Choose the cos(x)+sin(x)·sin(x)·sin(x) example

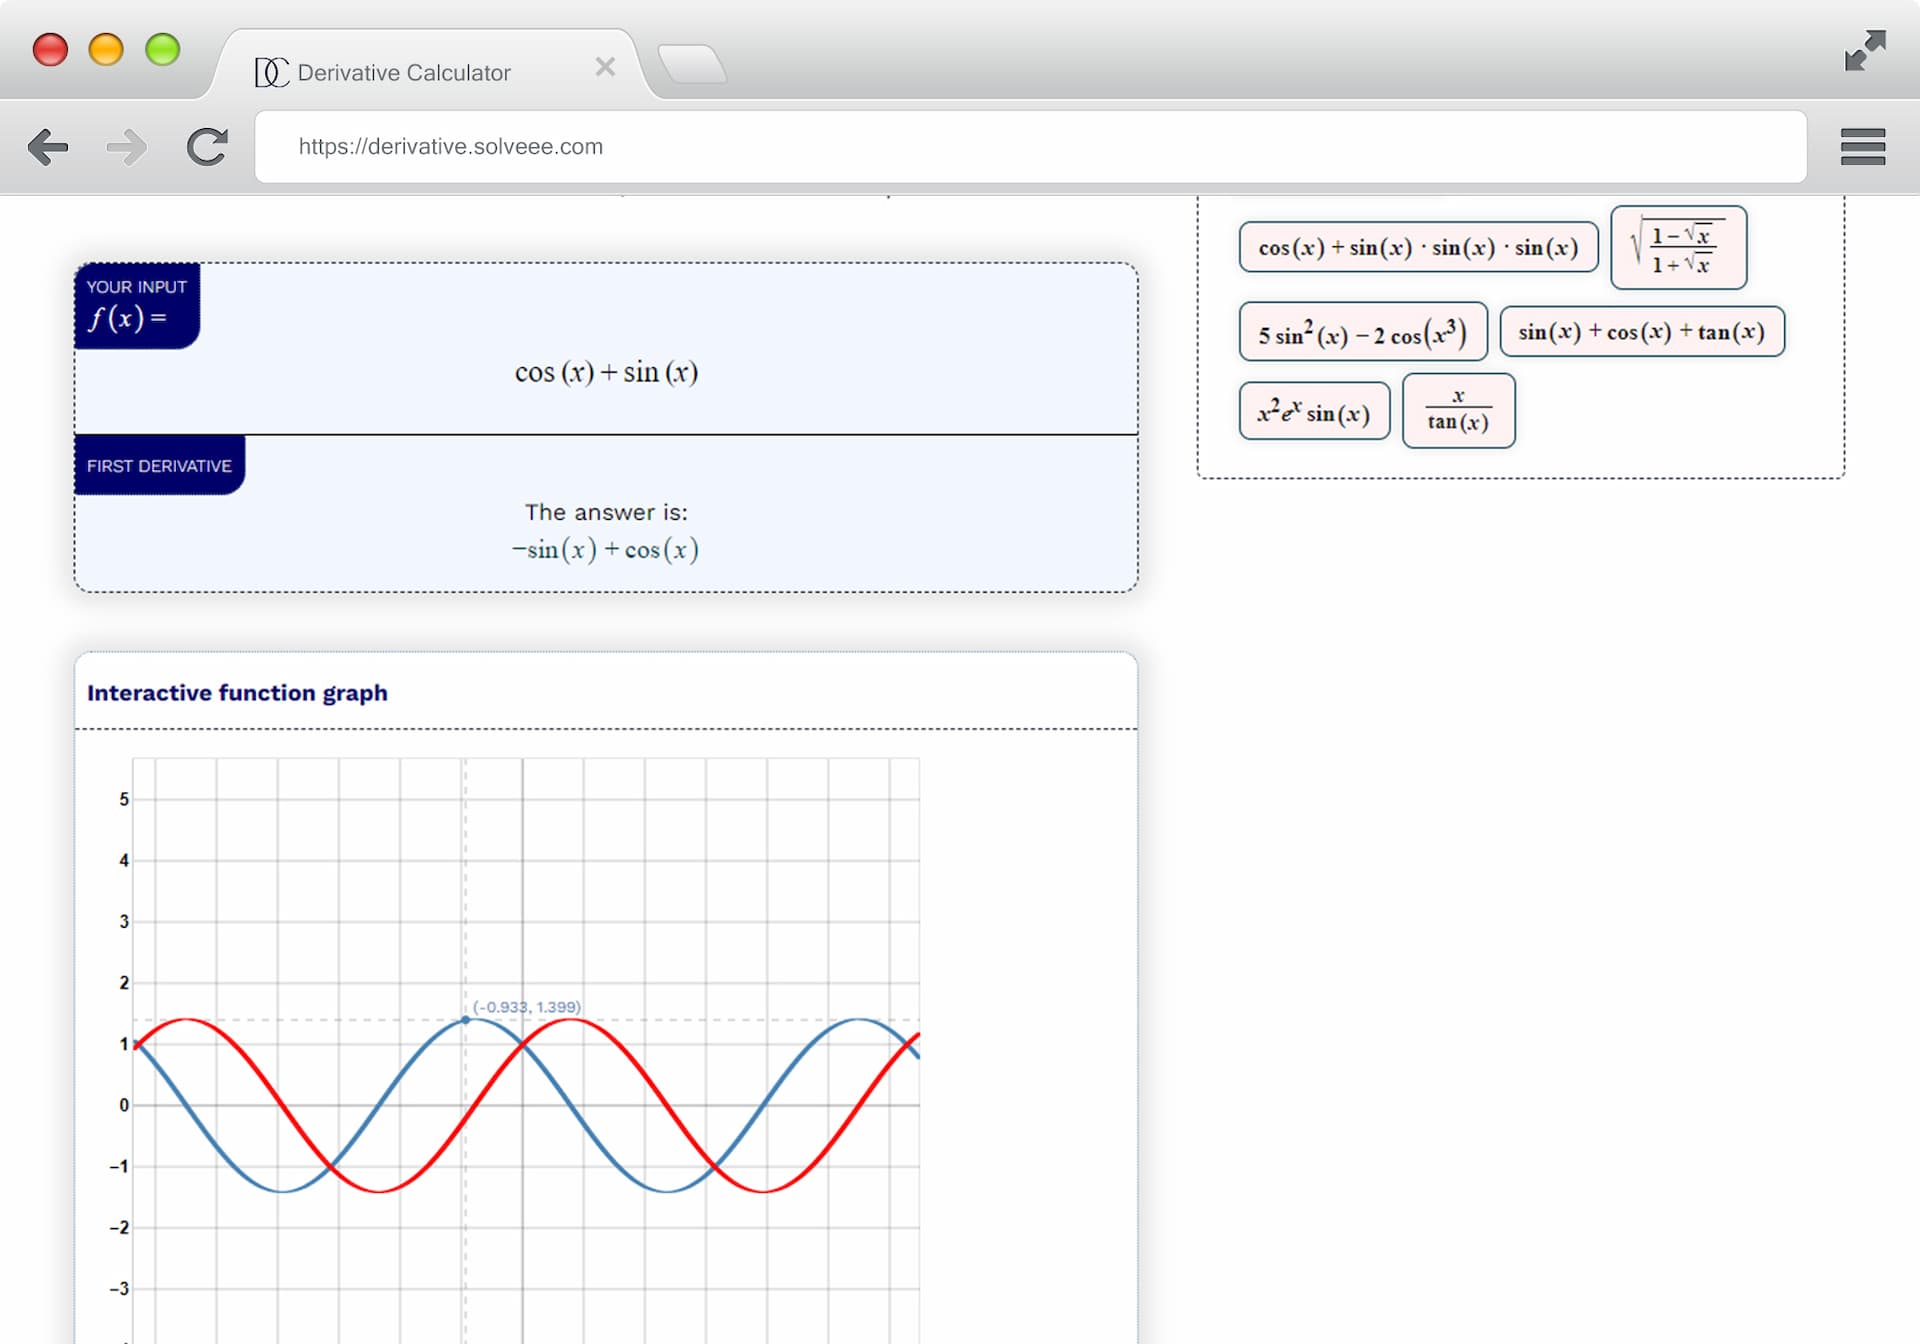pyautogui.click(x=1417, y=247)
